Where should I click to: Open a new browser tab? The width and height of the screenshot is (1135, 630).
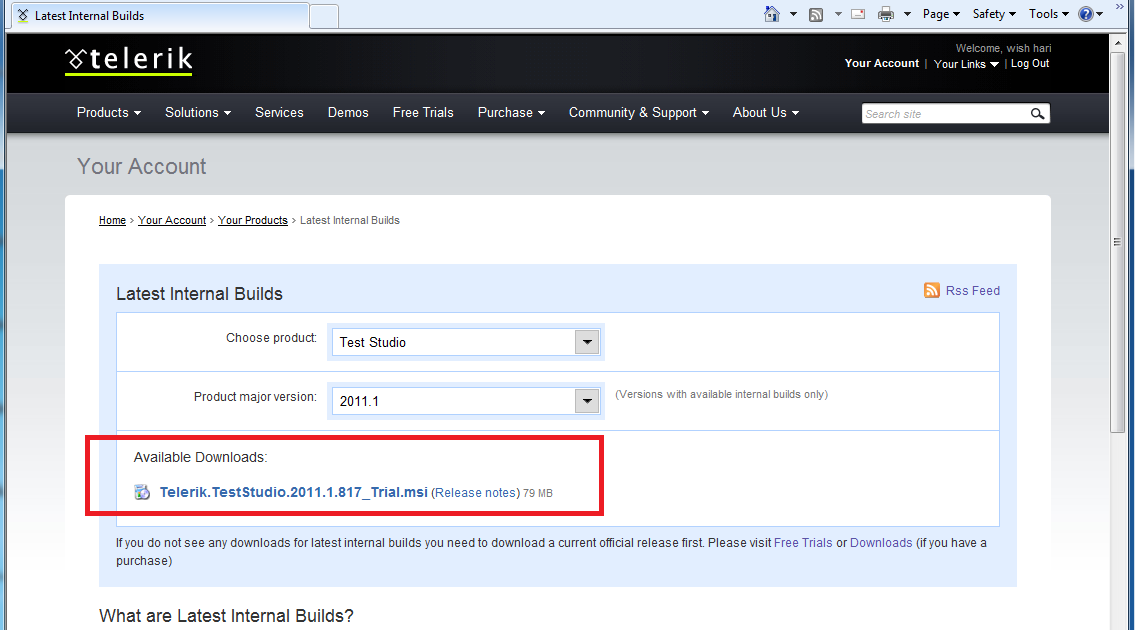324,16
